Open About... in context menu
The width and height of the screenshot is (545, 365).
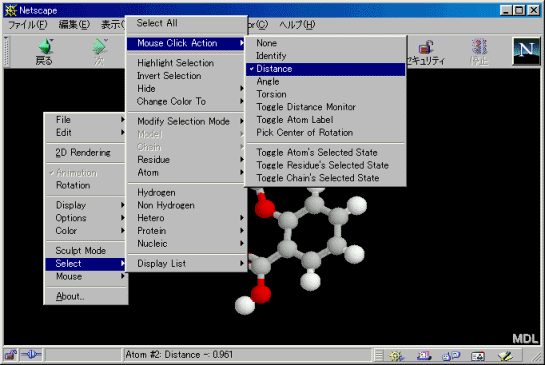click(x=86, y=297)
